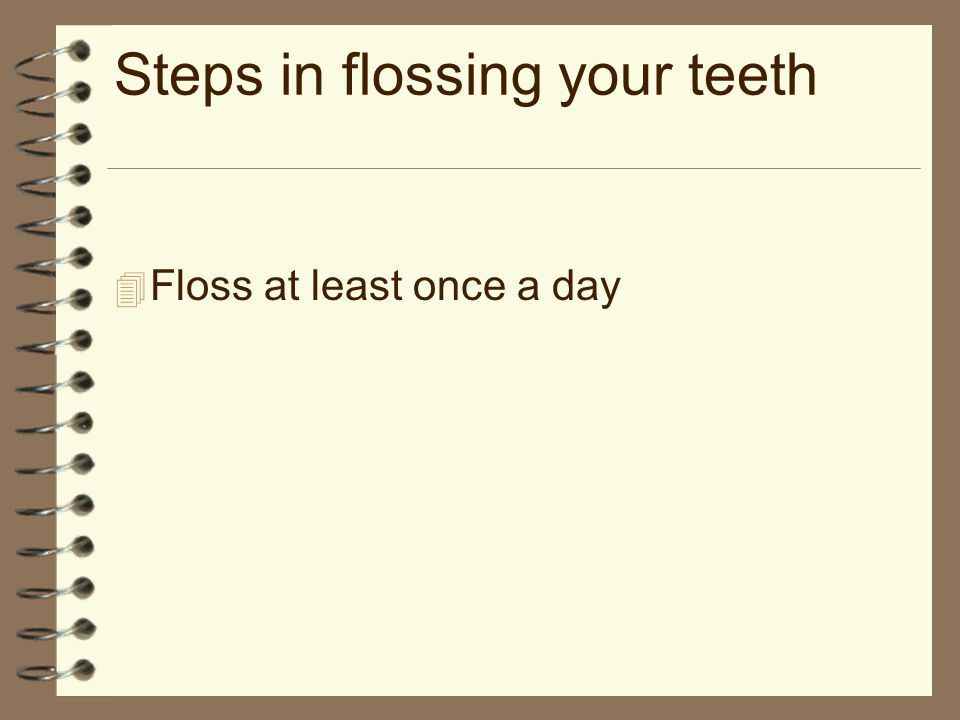Select the slide title text
The width and height of the screenshot is (960, 720).
[x=465, y=76]
